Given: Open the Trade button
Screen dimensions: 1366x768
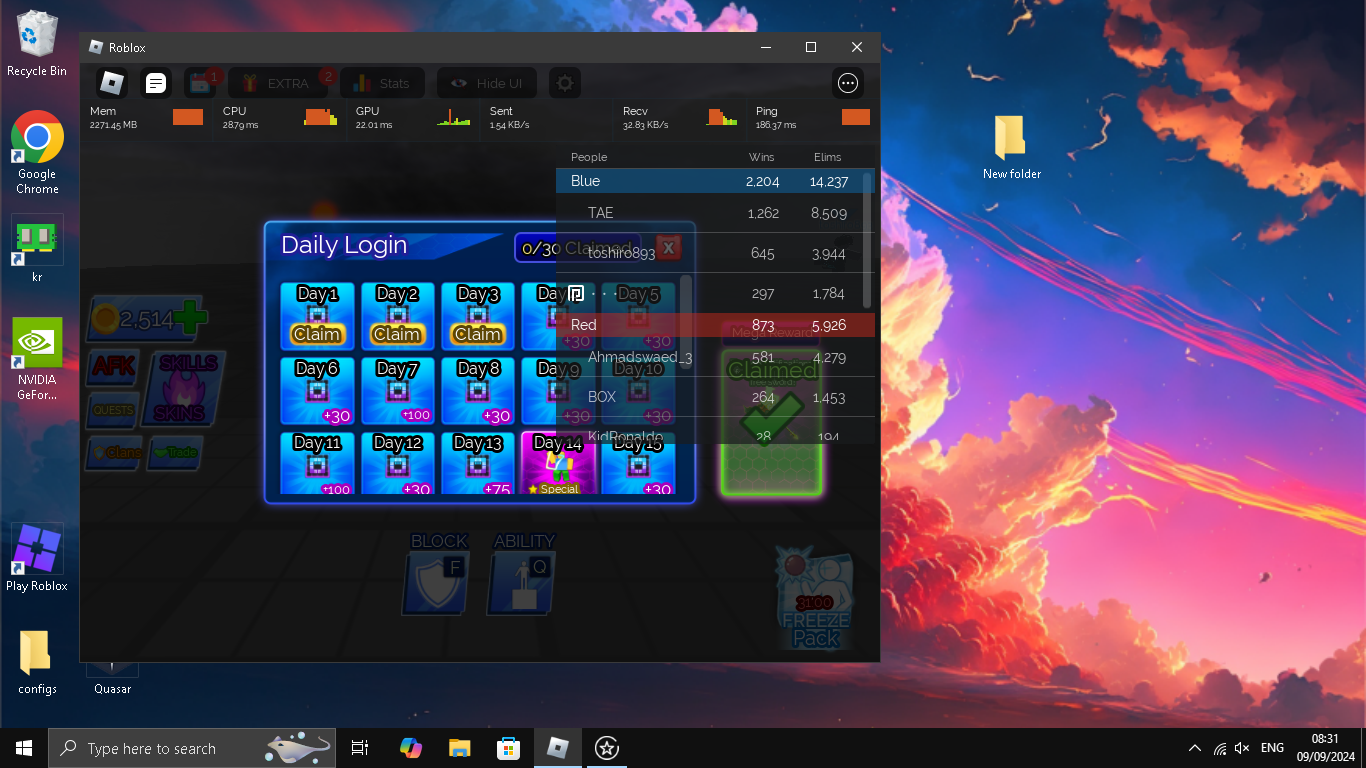Looking at the screenshot, I should pyautogui.click(x=175, y=453).
